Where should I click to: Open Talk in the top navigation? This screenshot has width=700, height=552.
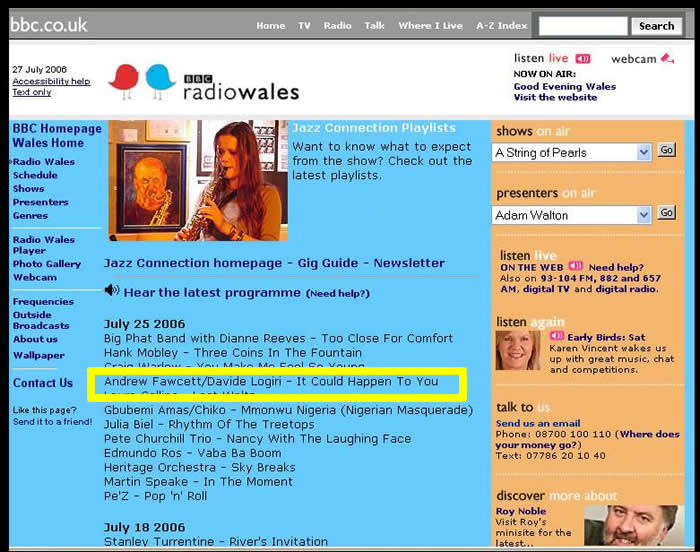click(x=374, y=26)
